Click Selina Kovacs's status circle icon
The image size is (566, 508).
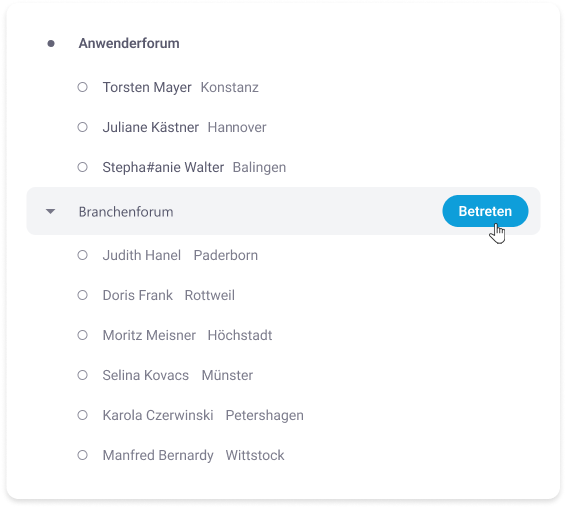83,375
